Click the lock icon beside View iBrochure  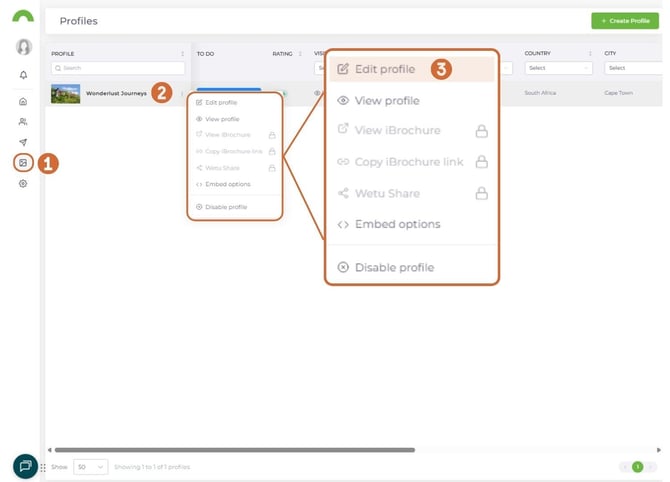481,131
